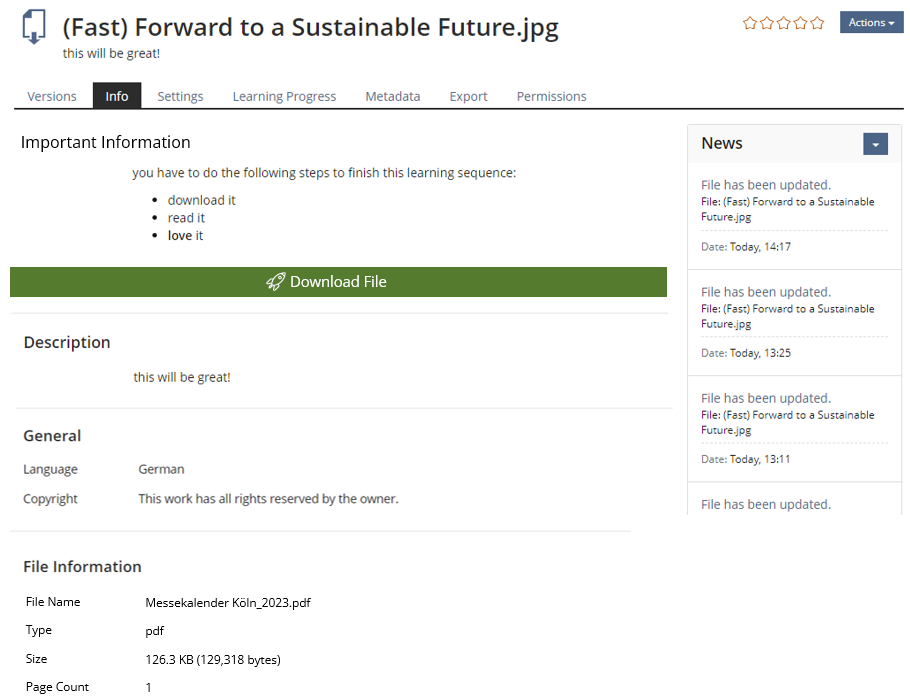Viewport: 910px width, 698px height.
Task: Select the Export tab
Action: coord(468,96)
